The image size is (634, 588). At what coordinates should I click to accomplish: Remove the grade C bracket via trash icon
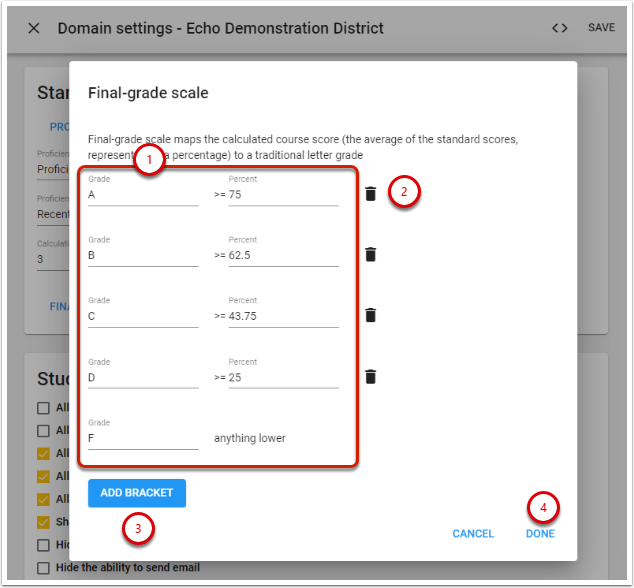coord(370,315)
